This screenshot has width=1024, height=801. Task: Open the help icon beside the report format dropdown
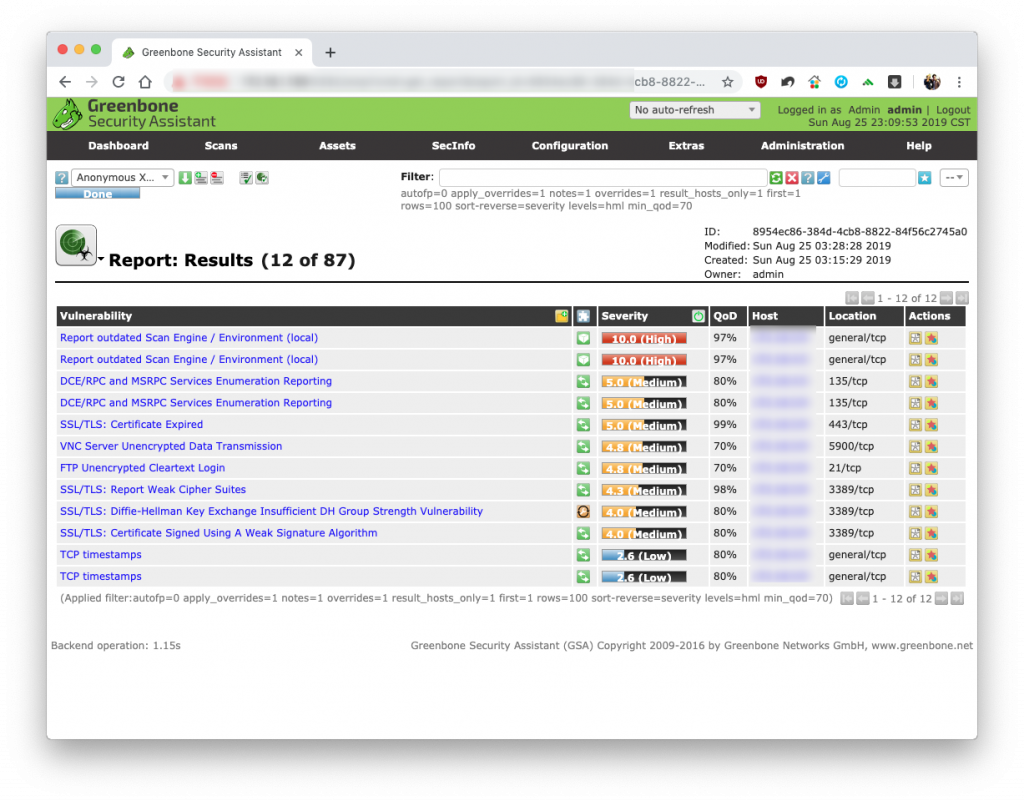(61, 178)
